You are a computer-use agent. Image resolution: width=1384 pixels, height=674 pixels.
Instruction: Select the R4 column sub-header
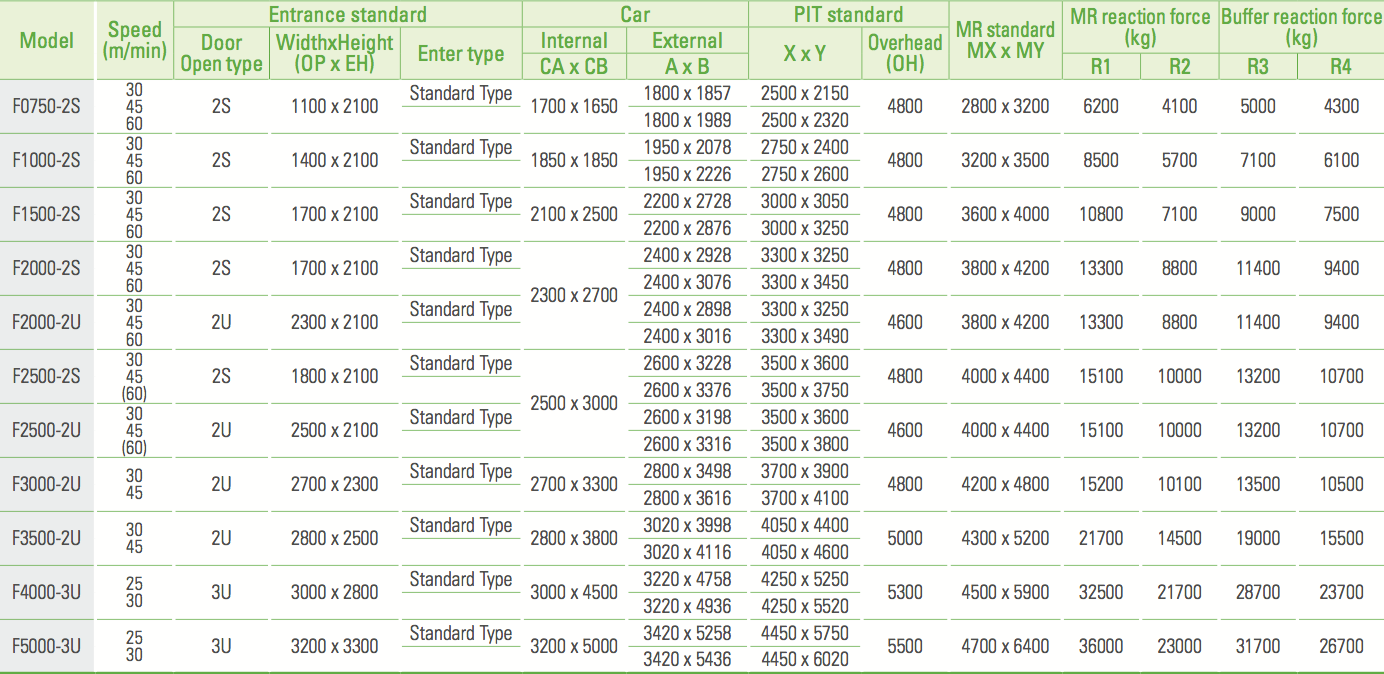(x=1341, y=67)
